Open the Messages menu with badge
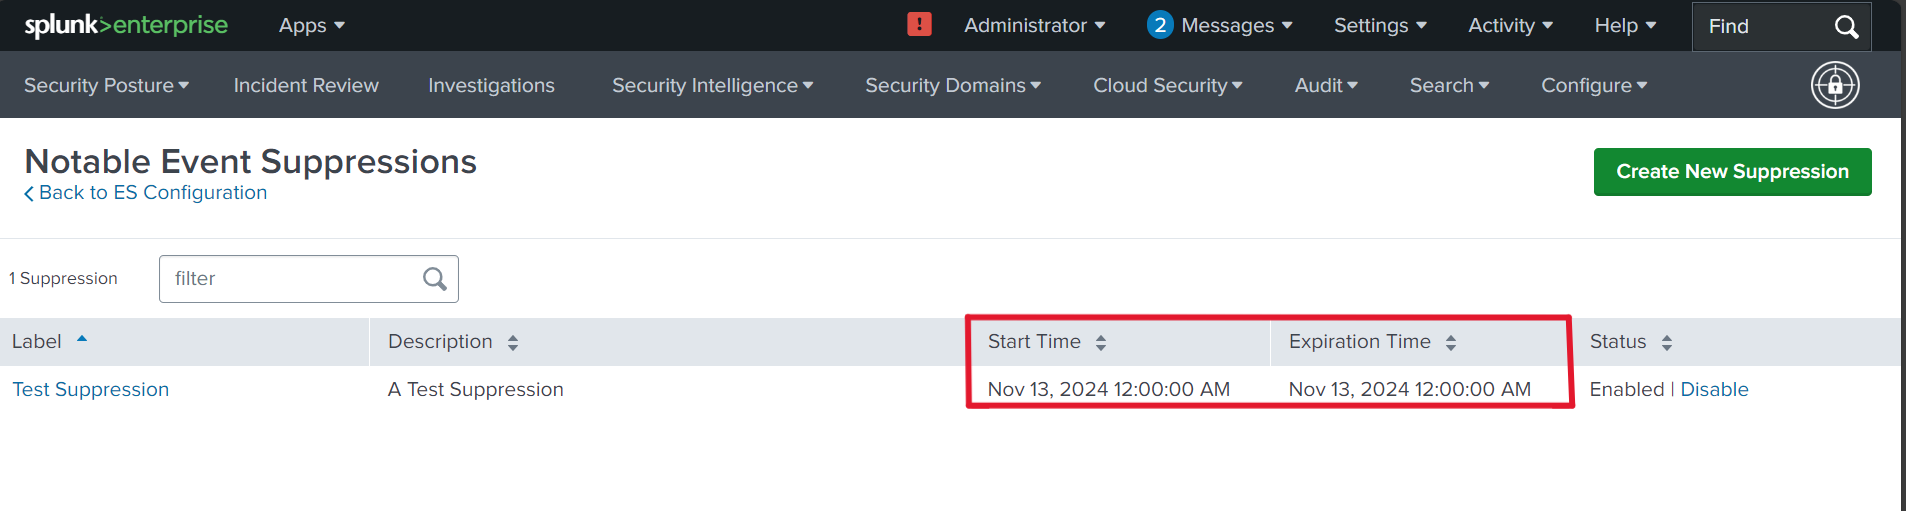1906x511 pixels. coord(1220,26)
